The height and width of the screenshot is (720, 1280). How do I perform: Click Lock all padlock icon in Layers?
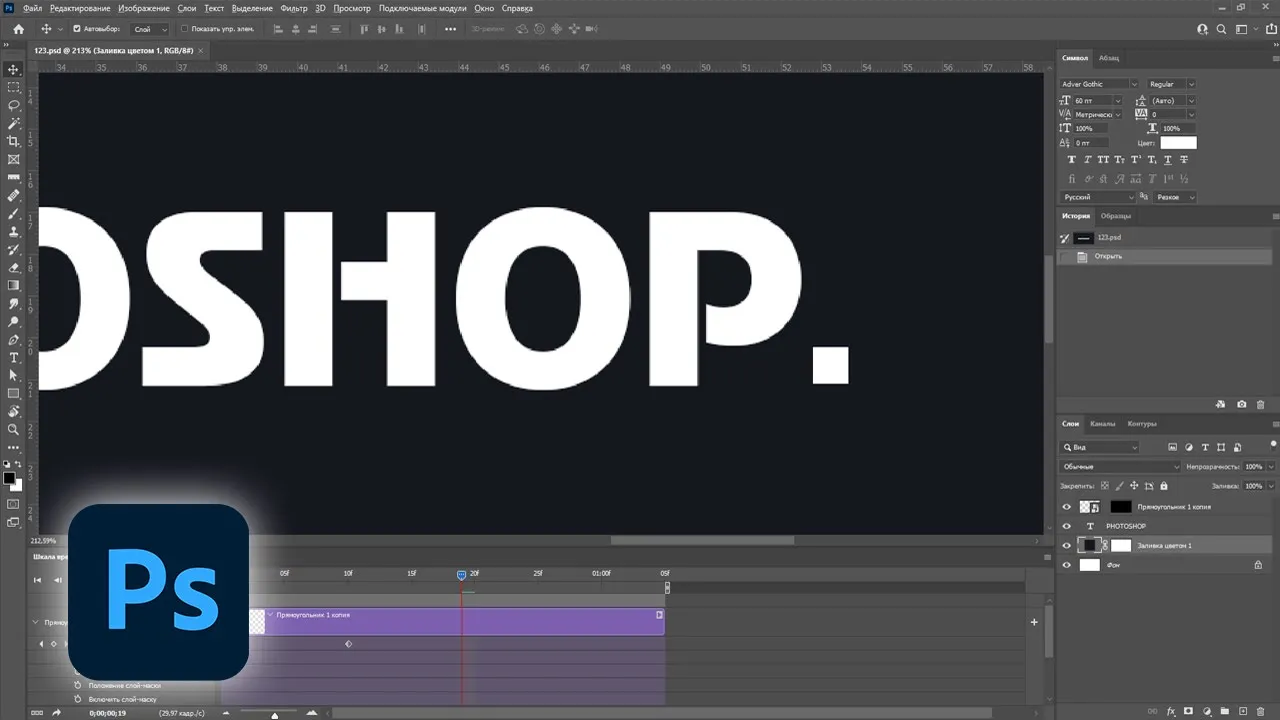(1163, 486)
